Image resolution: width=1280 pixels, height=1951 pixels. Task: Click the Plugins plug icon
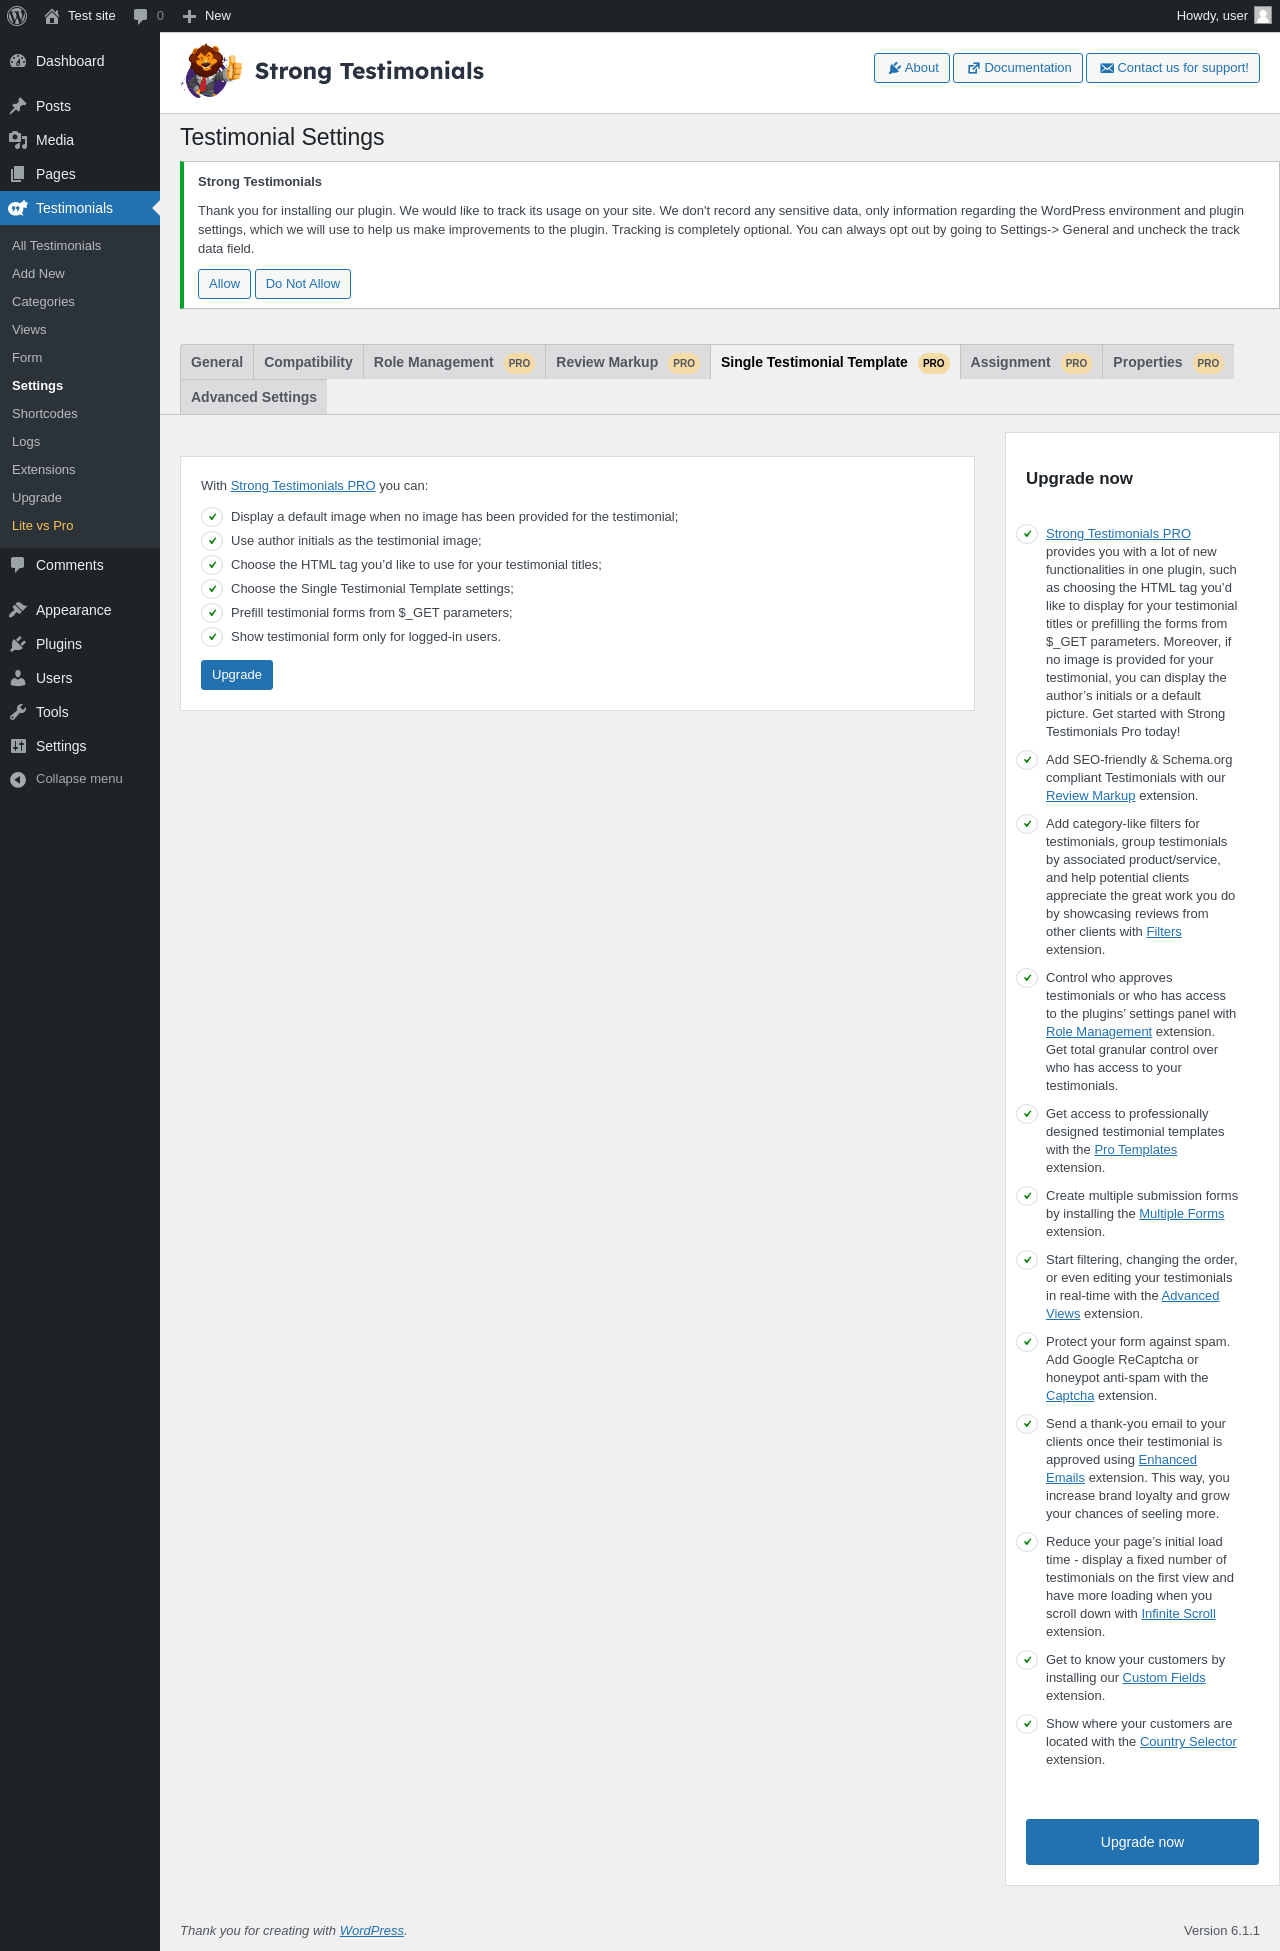pyautogui.click(x=18, y=644)
